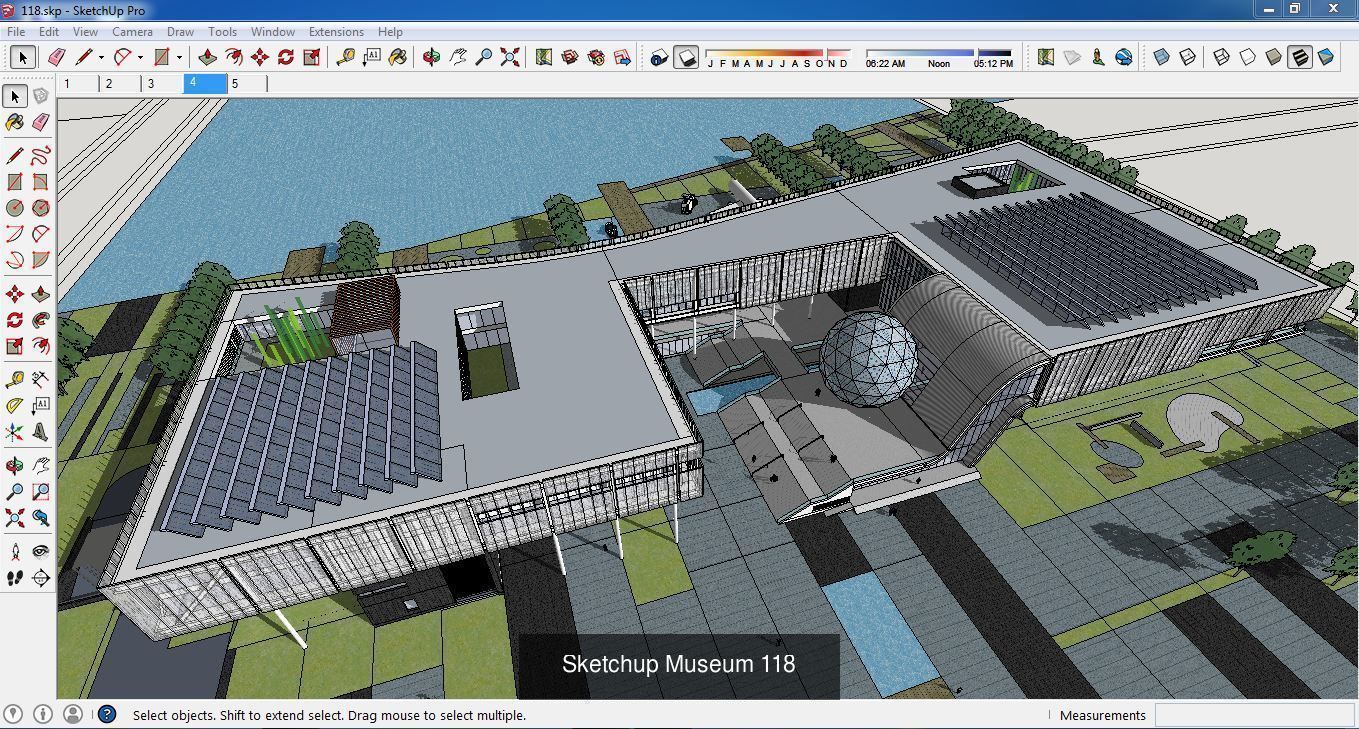This screenshot has width=1359, height=729.
Task: Open 3D Warehouse
Action: pos(570,57)
